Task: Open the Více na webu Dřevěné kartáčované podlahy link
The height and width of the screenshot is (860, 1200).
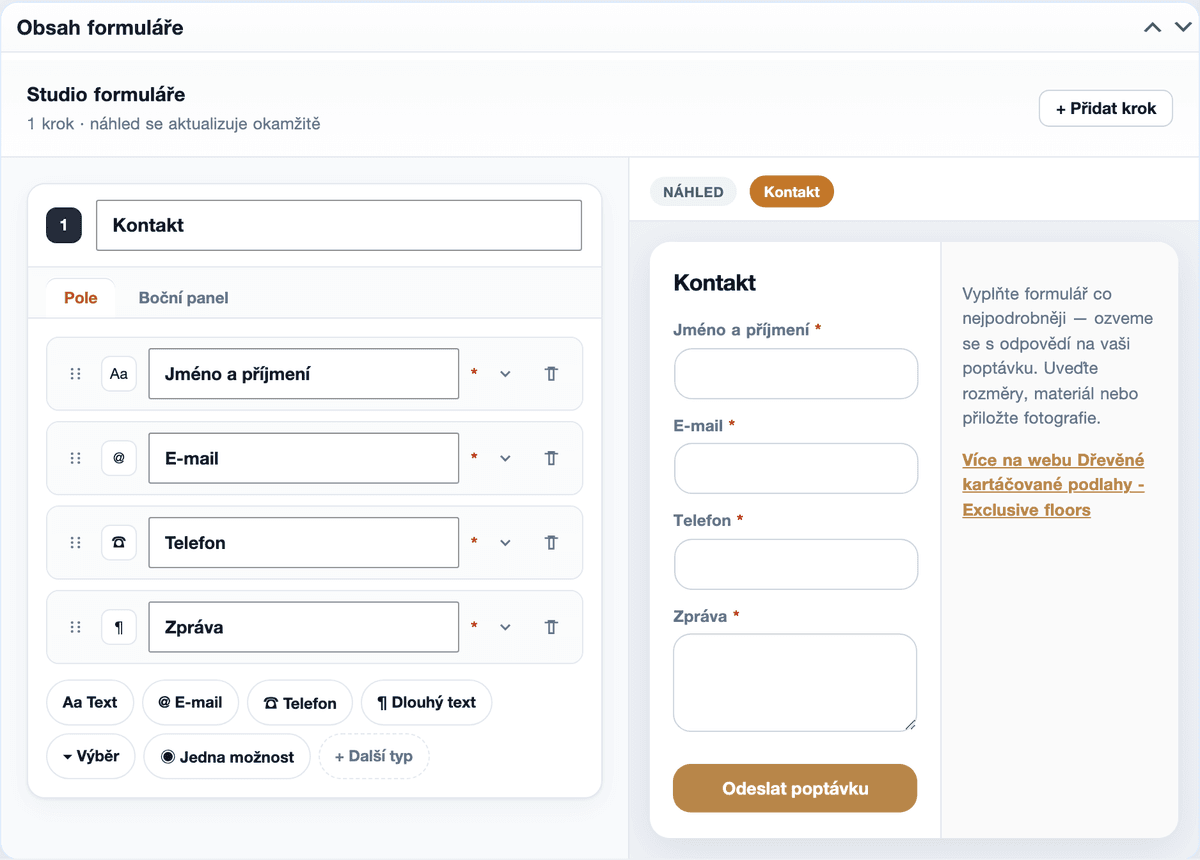Action: pyautogui.click(x=1053, y=485)
